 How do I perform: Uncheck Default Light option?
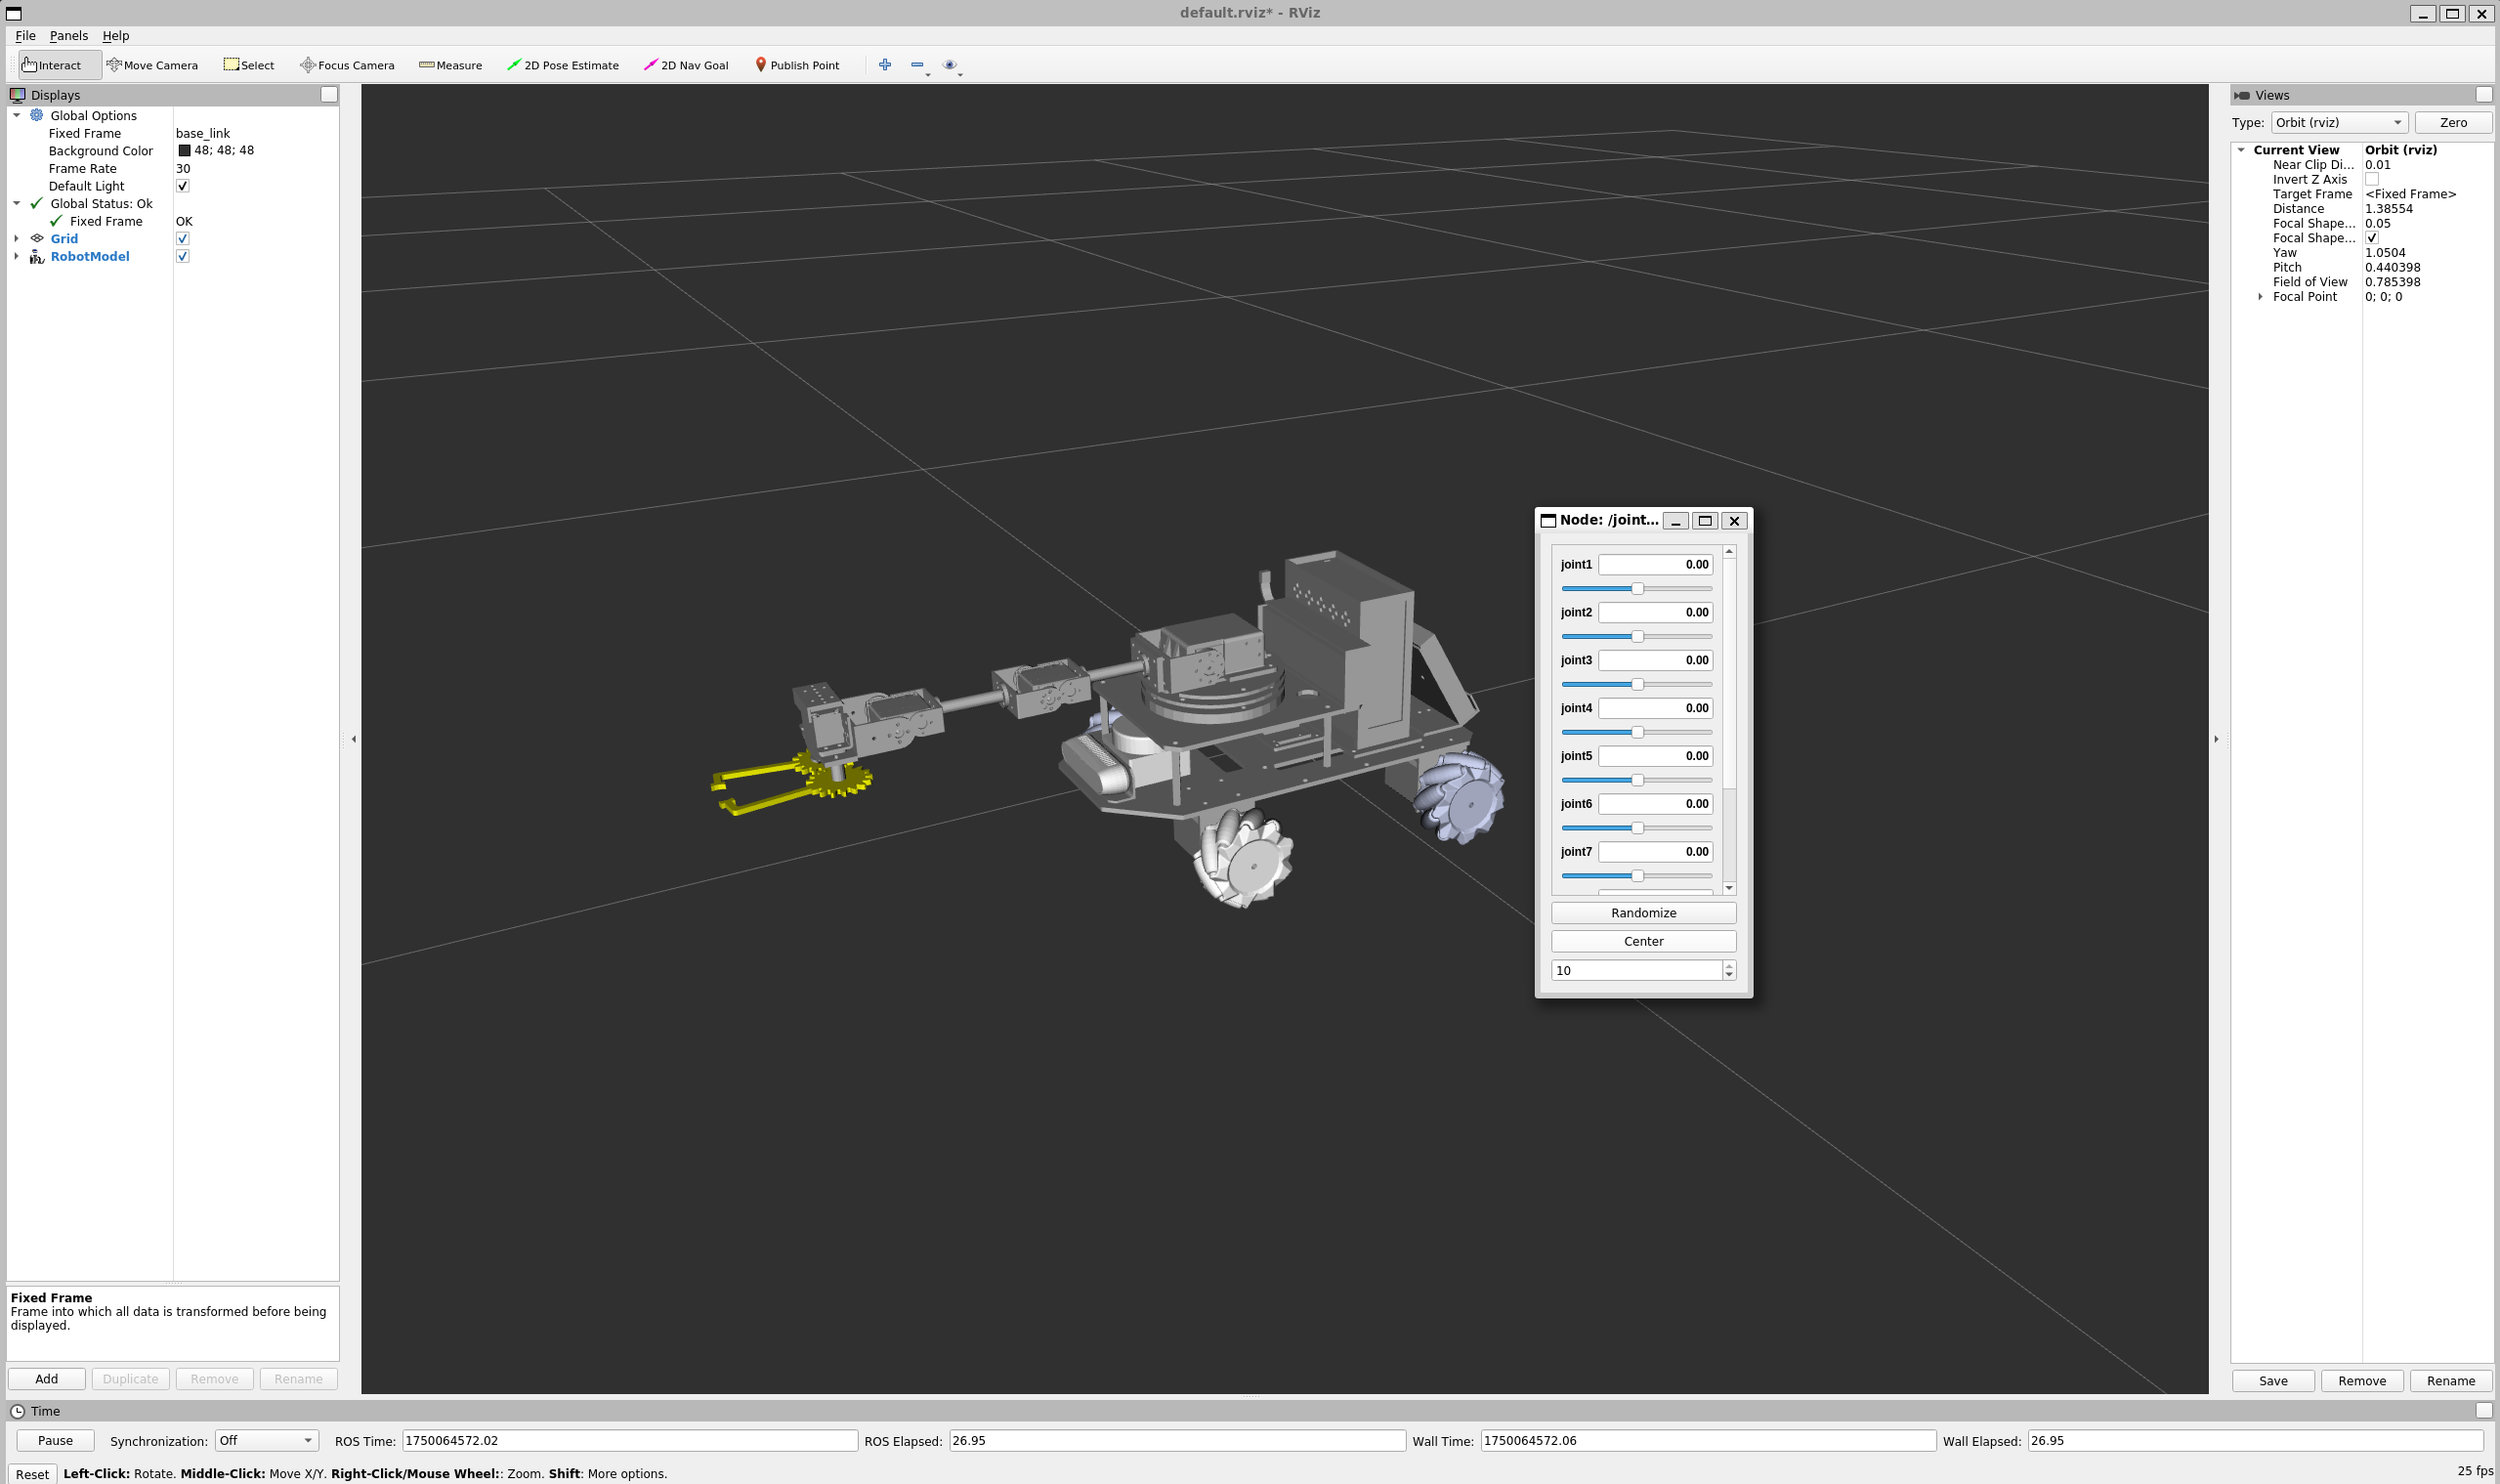click(182, 185)
